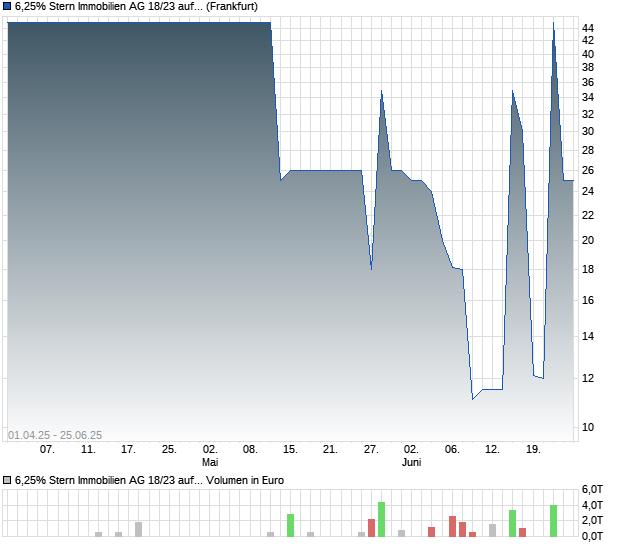
Task: Click the Stern Immobilien AG chart title
Action: (x=136, y=6)
